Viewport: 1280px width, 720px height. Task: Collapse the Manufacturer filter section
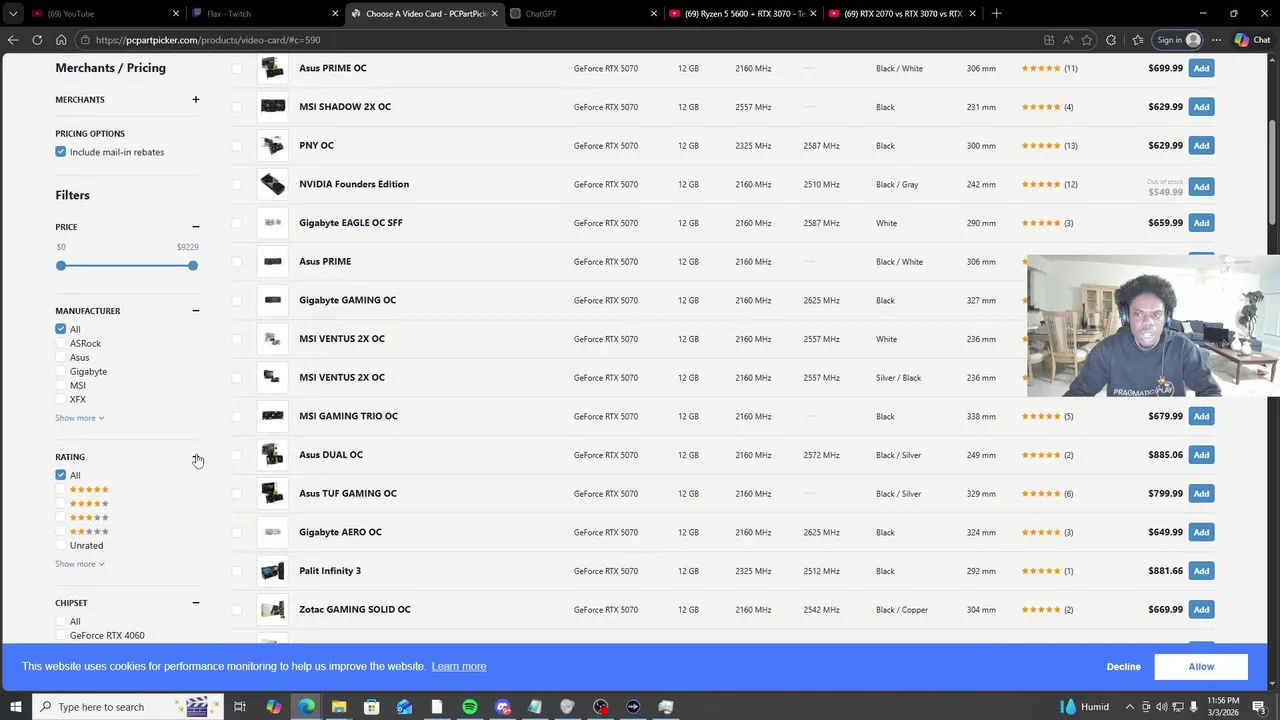[x=196, y=311]
